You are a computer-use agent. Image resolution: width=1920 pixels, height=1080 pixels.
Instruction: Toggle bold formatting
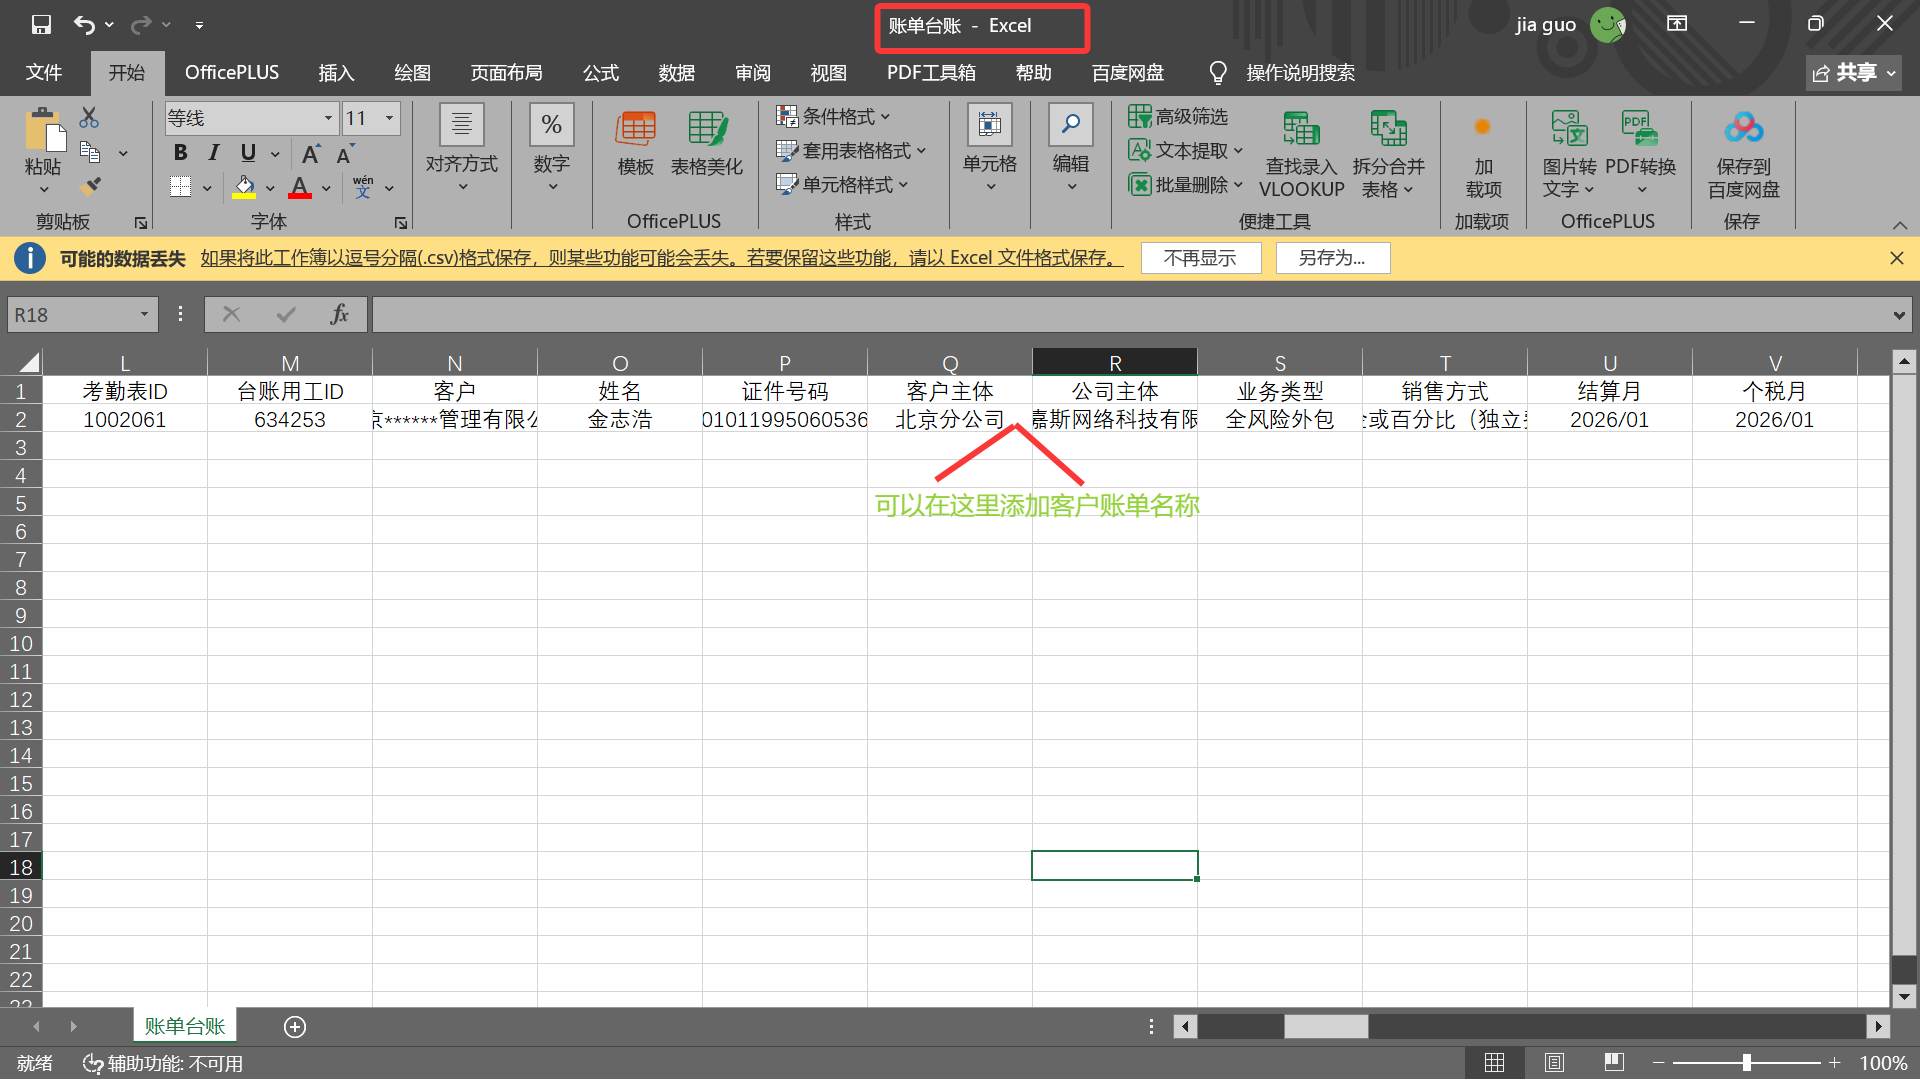click(x=180, y=153)
